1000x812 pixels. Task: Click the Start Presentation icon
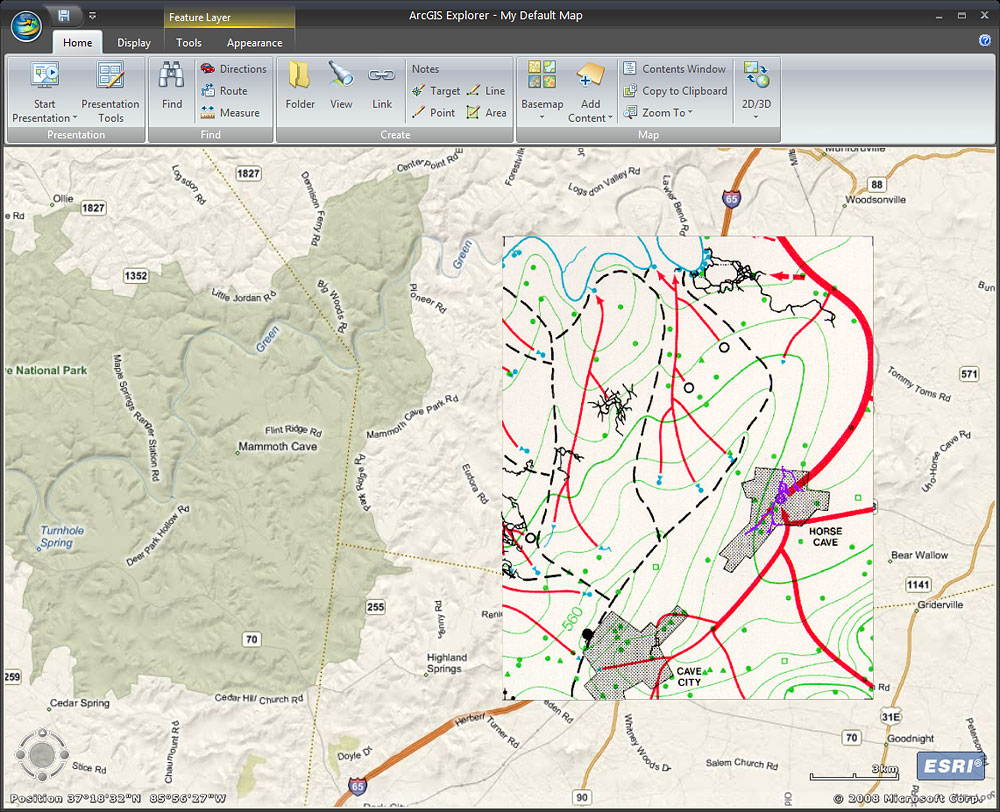(x=45, y=75)
